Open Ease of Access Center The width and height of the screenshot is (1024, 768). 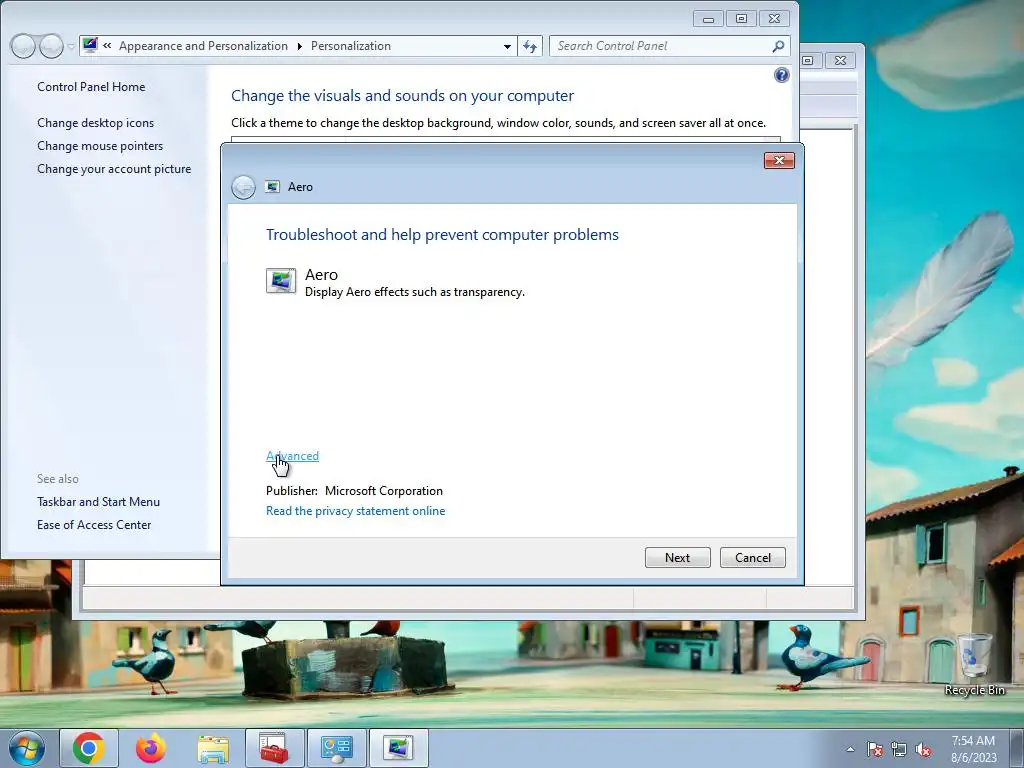point(94,524)
